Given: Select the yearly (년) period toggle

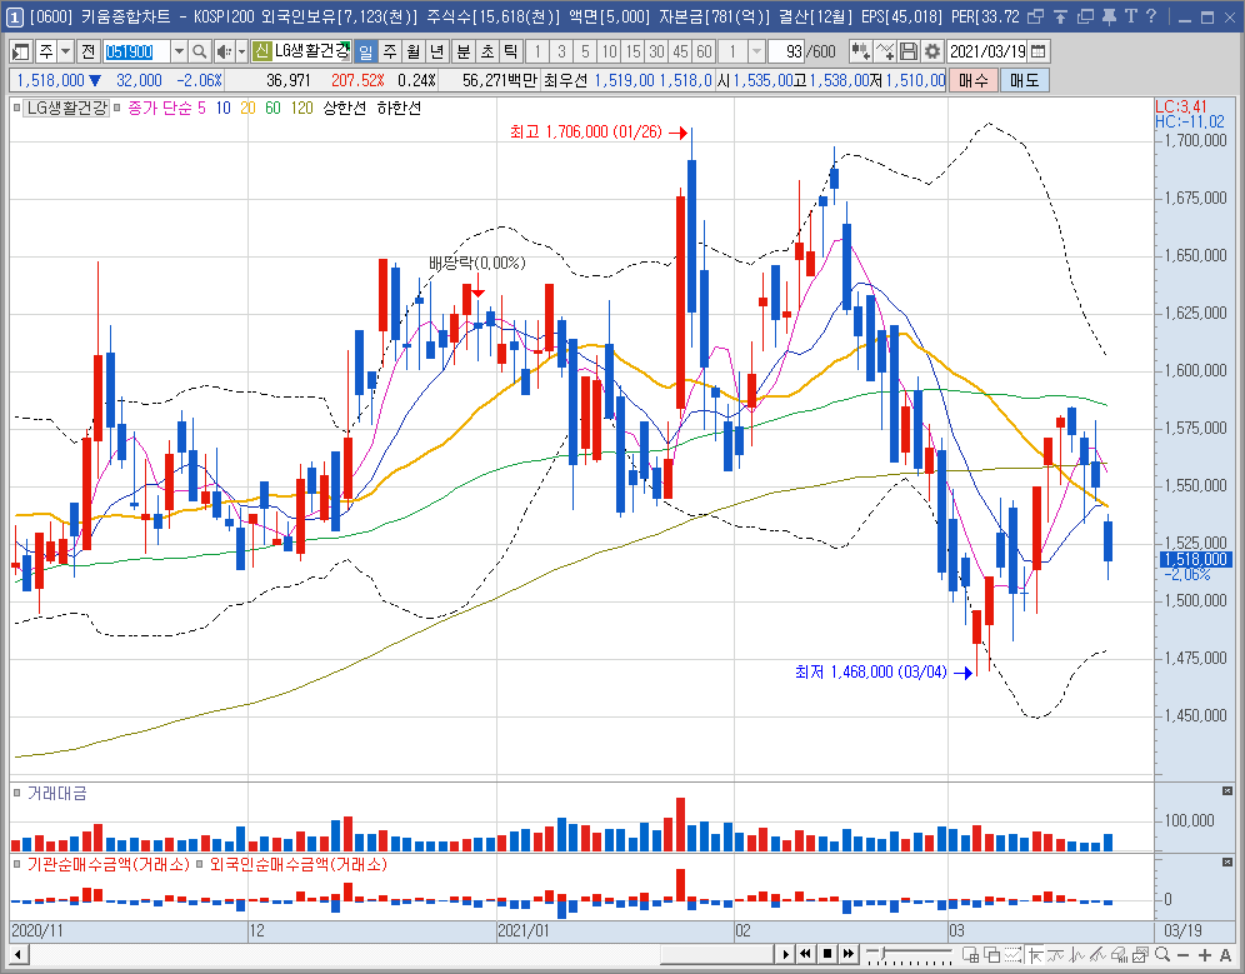Looking at the screenshot, I should pyautogui.click(x=437, y=51).
